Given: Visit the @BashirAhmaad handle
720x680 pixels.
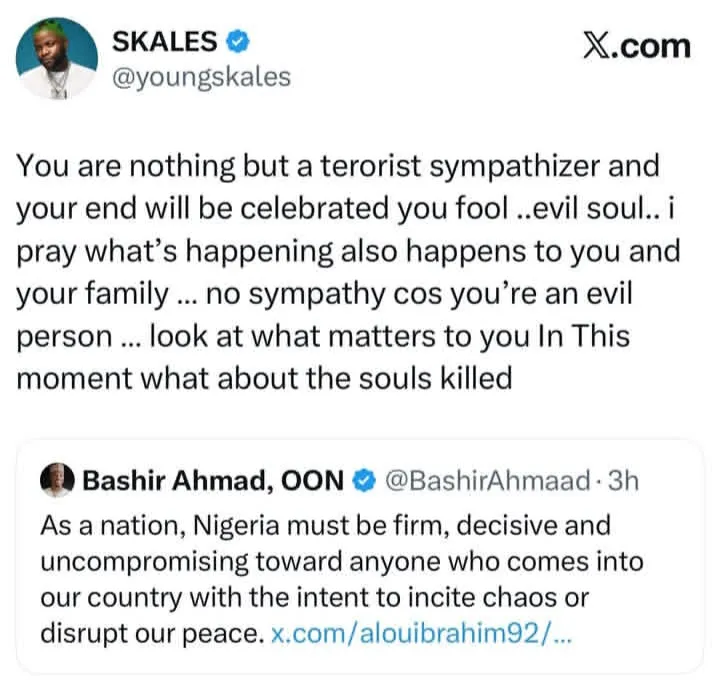Looking at the screenshot, I should pyautogui.click(x=487, y=482).
